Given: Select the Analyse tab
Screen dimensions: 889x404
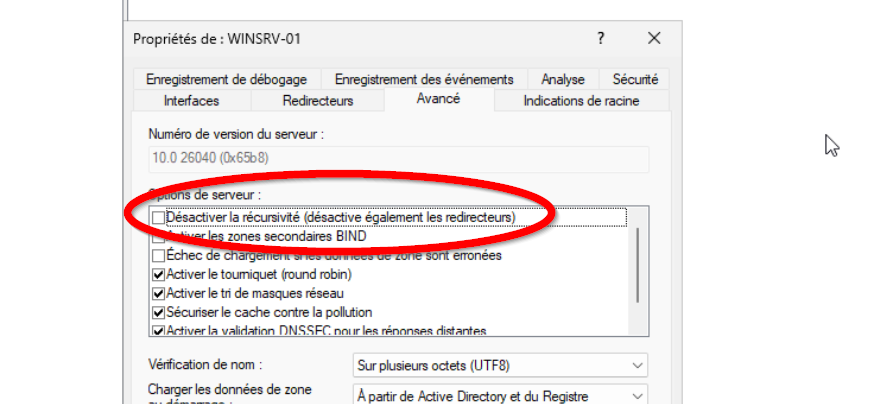Looking at the screenshot, I should tap(563, 79).
